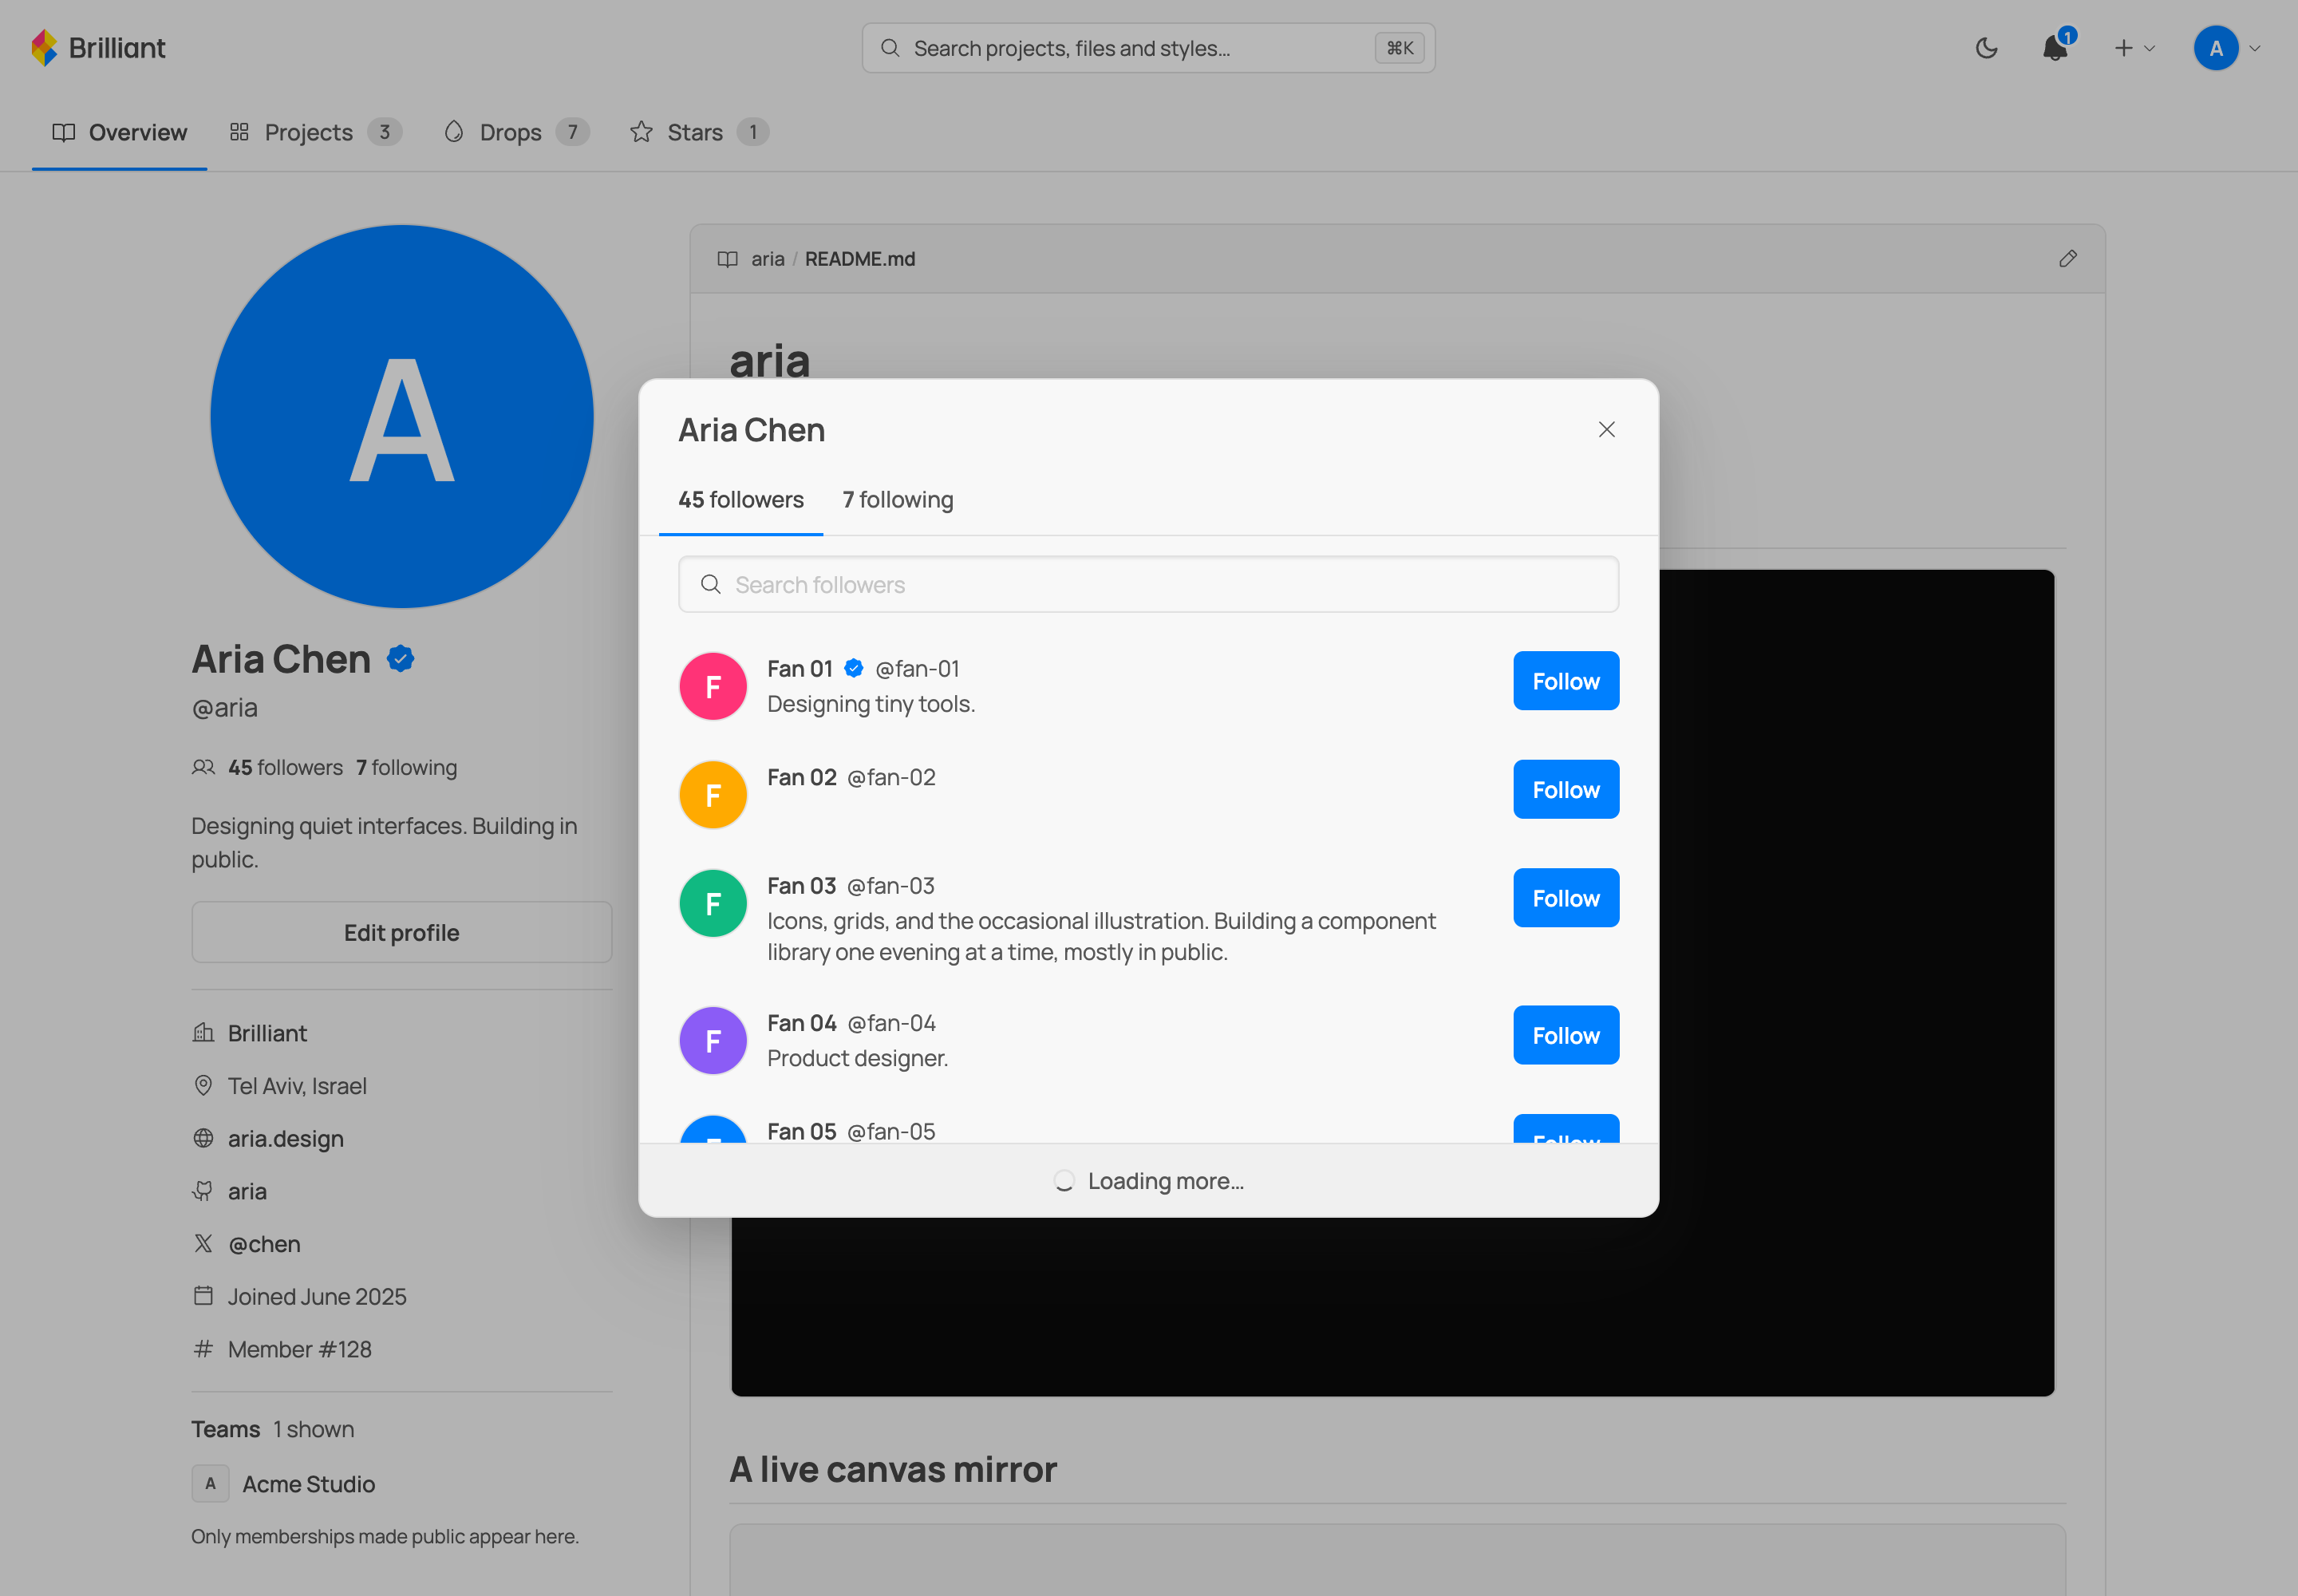Switch to the Projects tab
The width and height of the screenshot is (2298, 1596).
pyautogui.click(x=315, y=132)
